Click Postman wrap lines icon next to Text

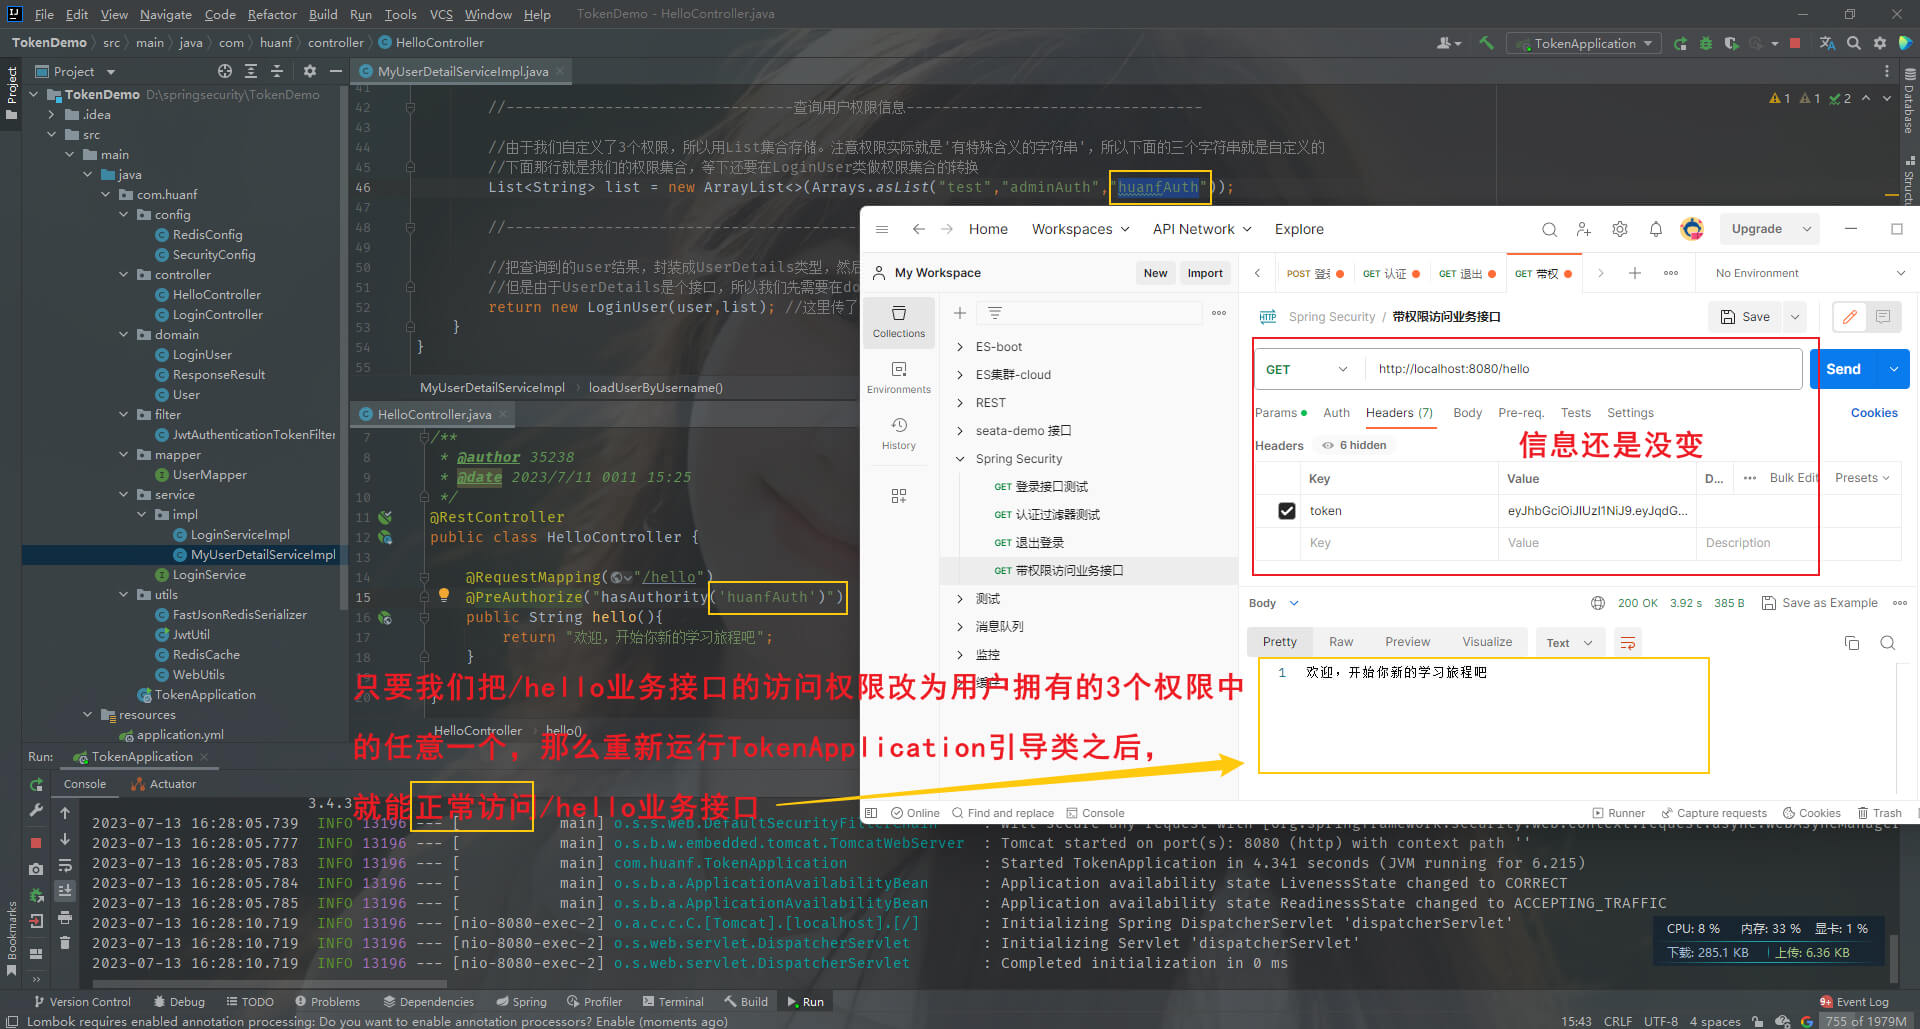pos(1628,643)
